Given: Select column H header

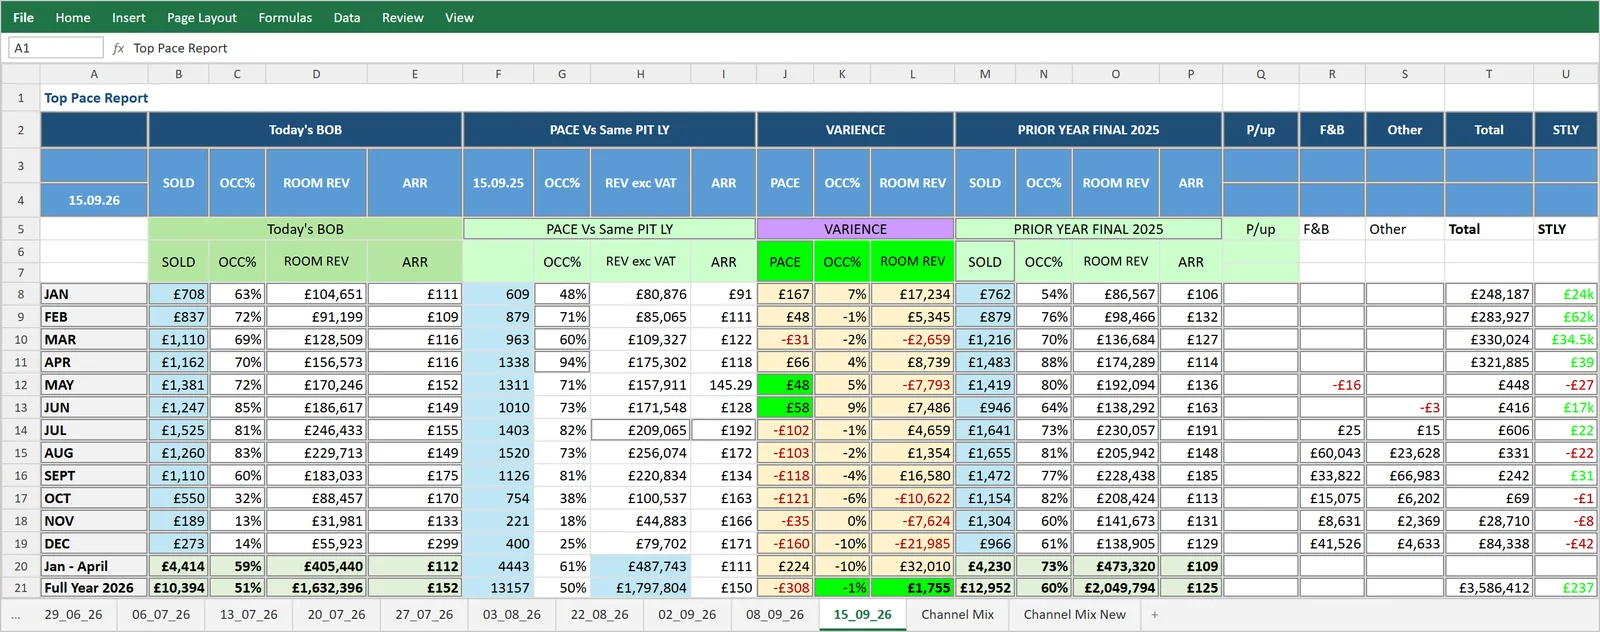Looking at the screenshot, I should click(x=640, y=74).
